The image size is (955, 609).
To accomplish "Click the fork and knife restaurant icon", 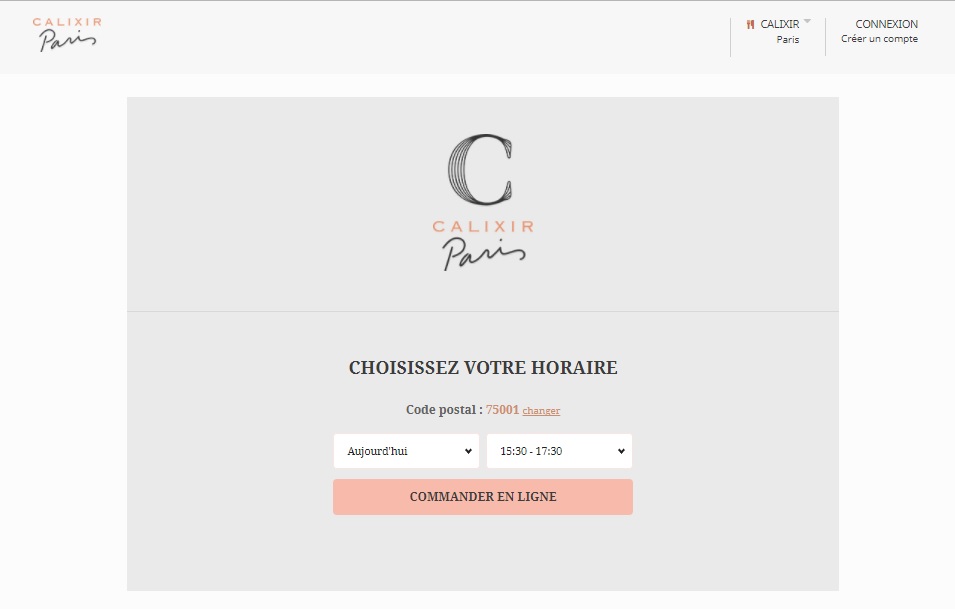I will point(750,24).
